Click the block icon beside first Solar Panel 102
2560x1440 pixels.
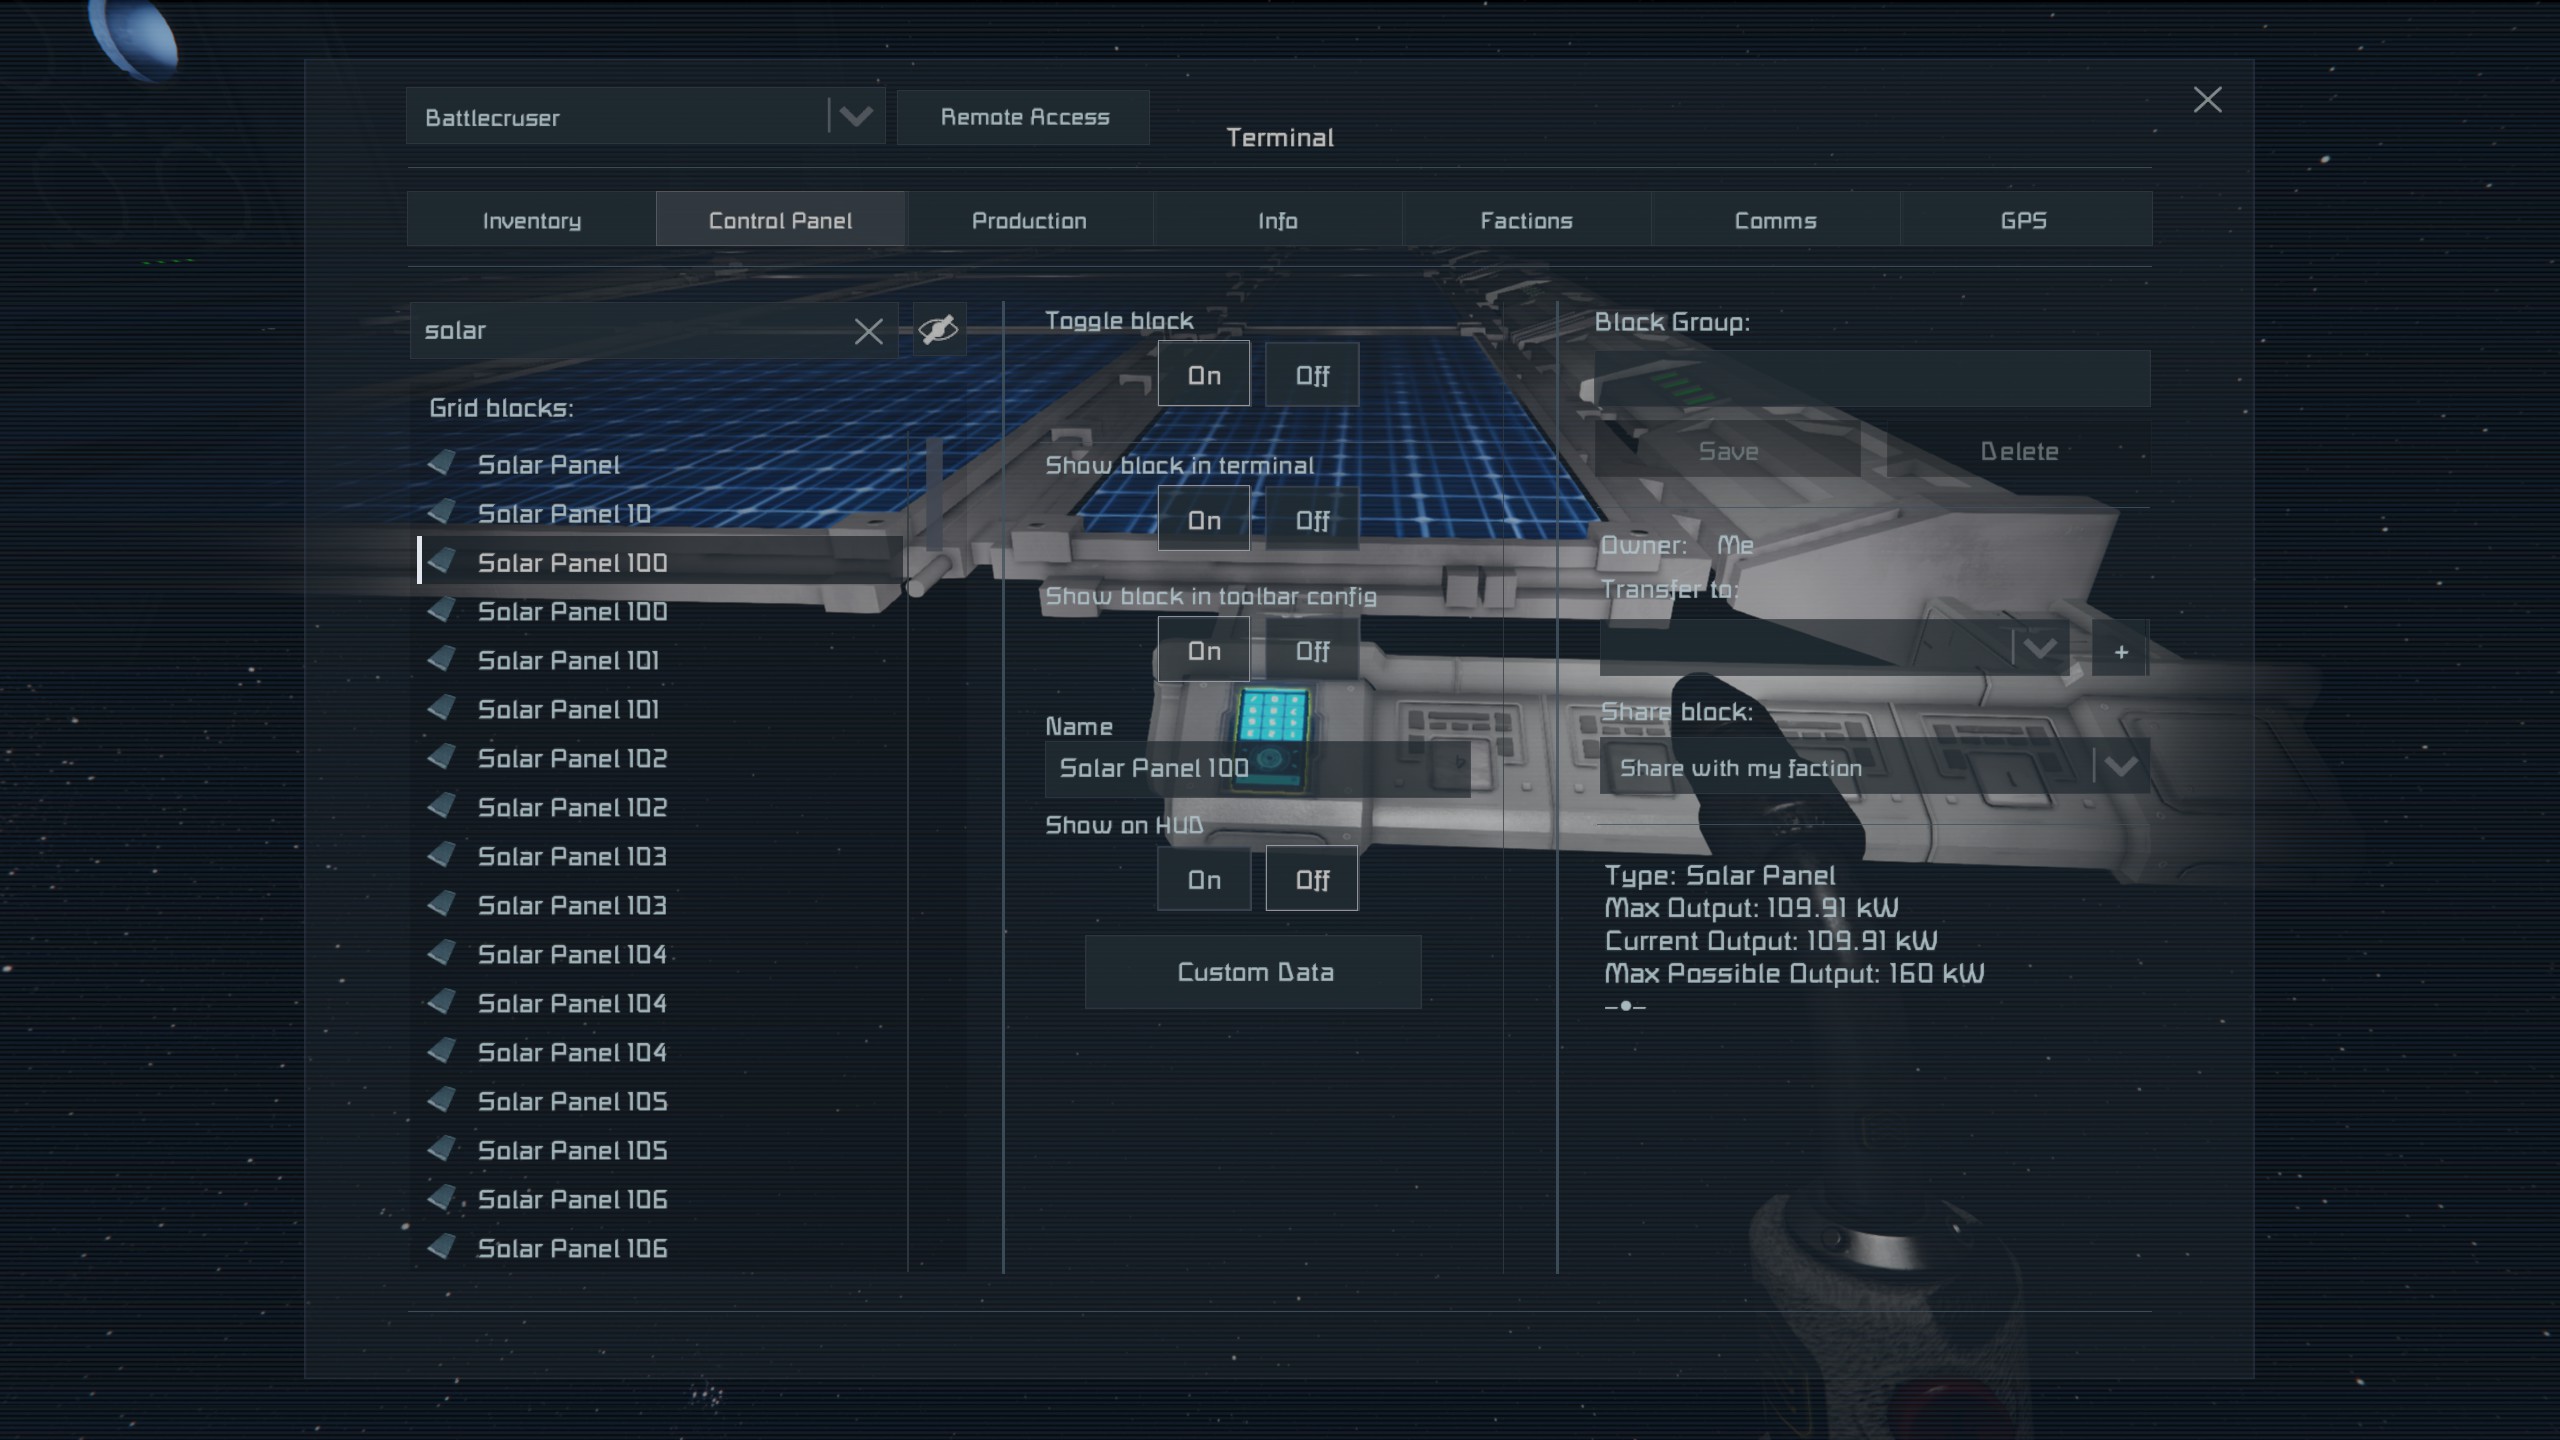pos(441,757)
